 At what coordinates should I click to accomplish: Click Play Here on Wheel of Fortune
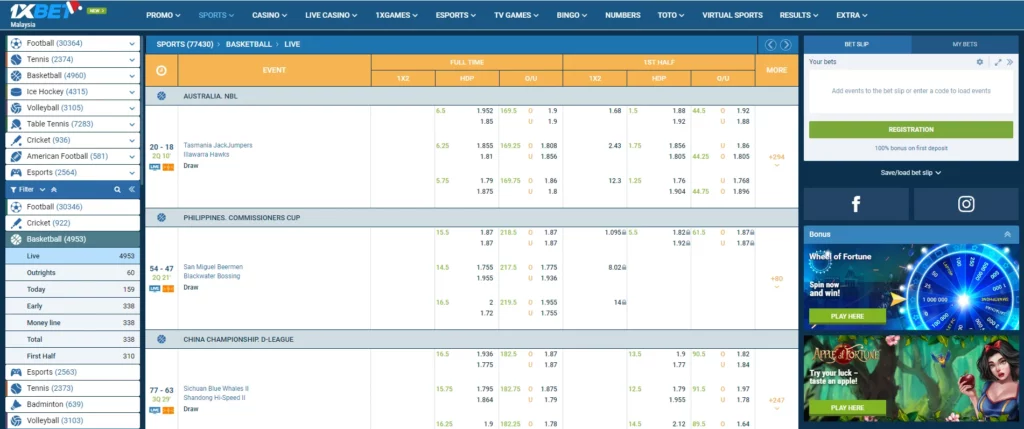point(846,316)
